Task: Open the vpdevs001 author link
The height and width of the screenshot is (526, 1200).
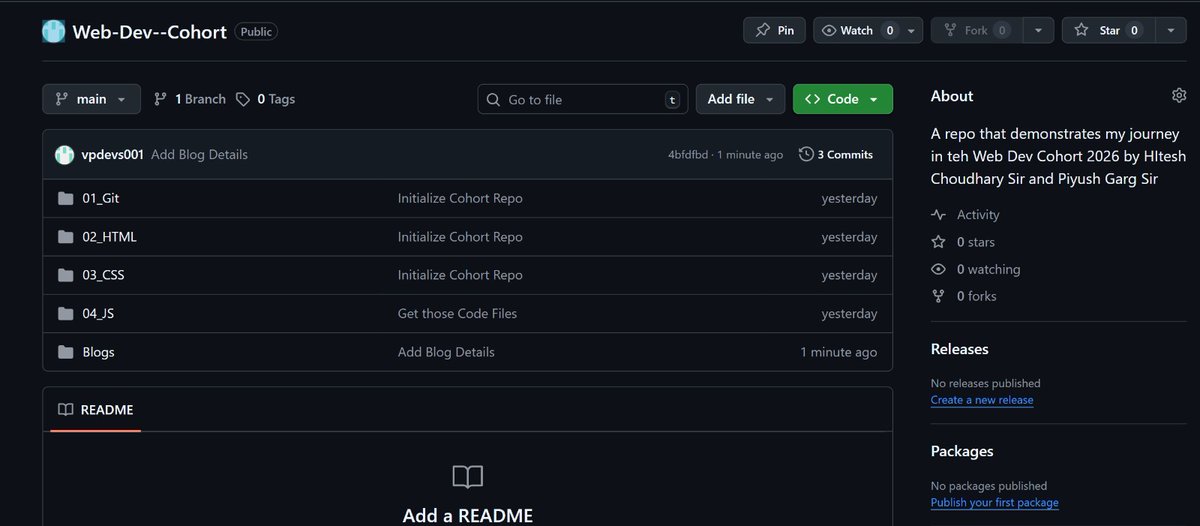Action: pos(113,155)
